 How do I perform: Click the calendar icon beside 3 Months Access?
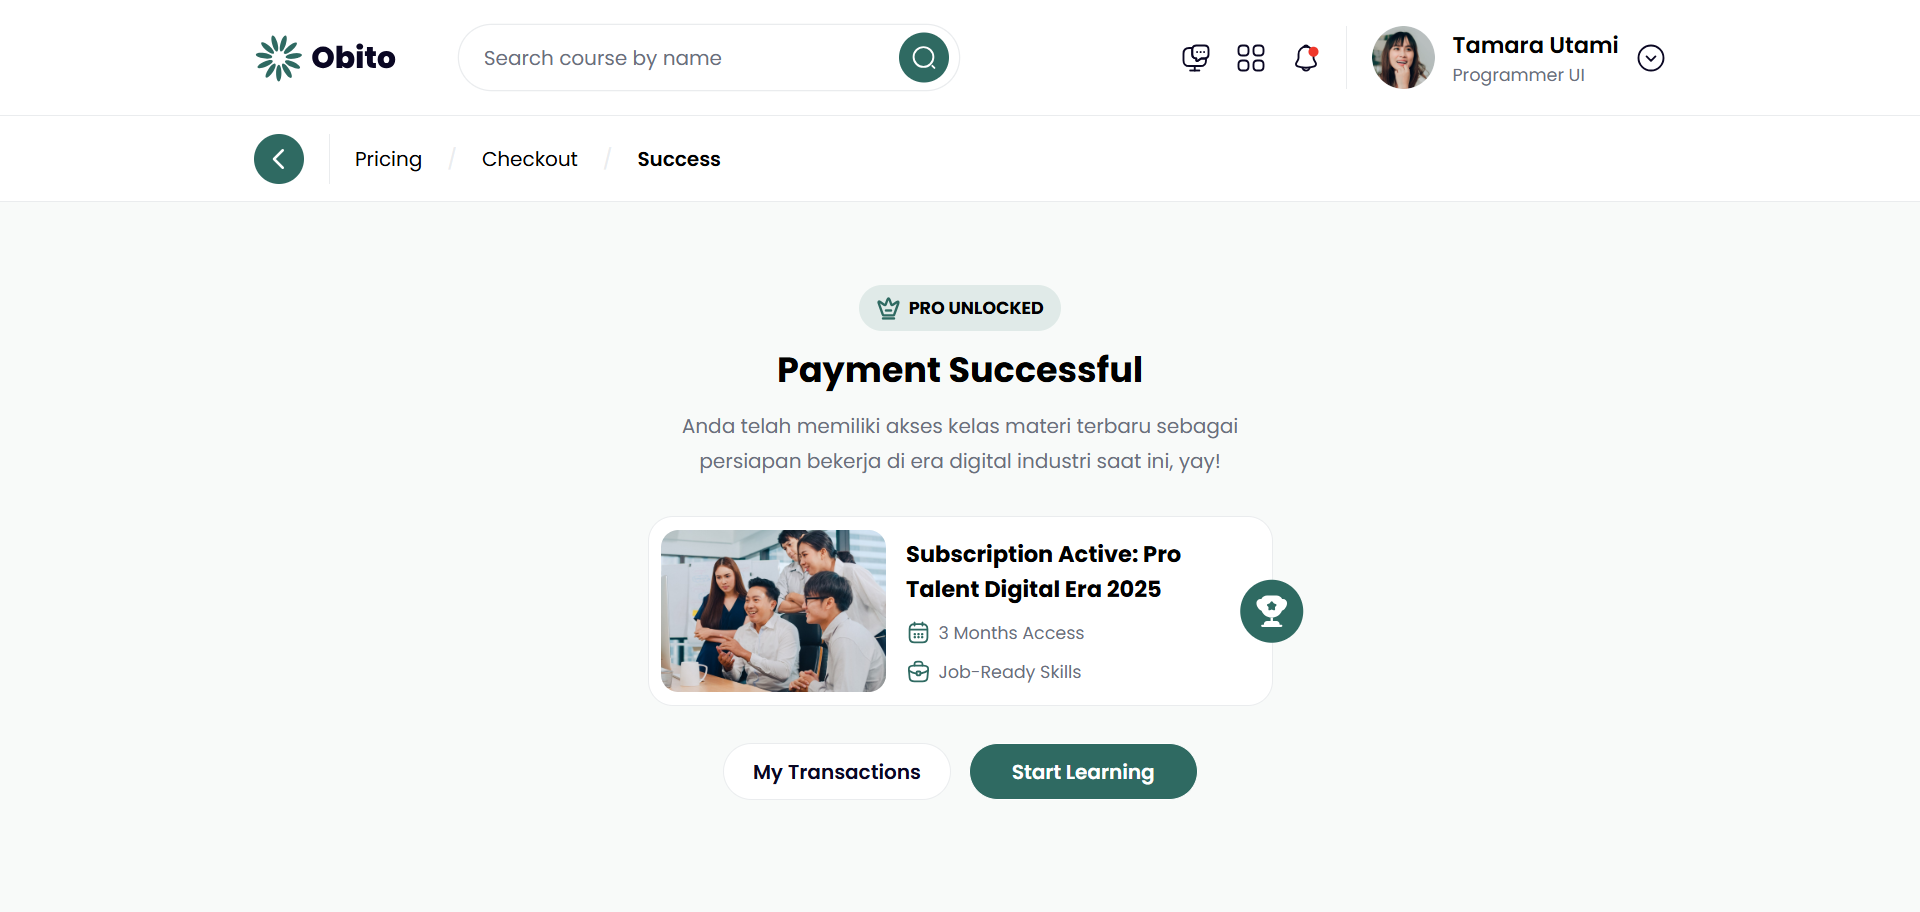pos(918,633)
